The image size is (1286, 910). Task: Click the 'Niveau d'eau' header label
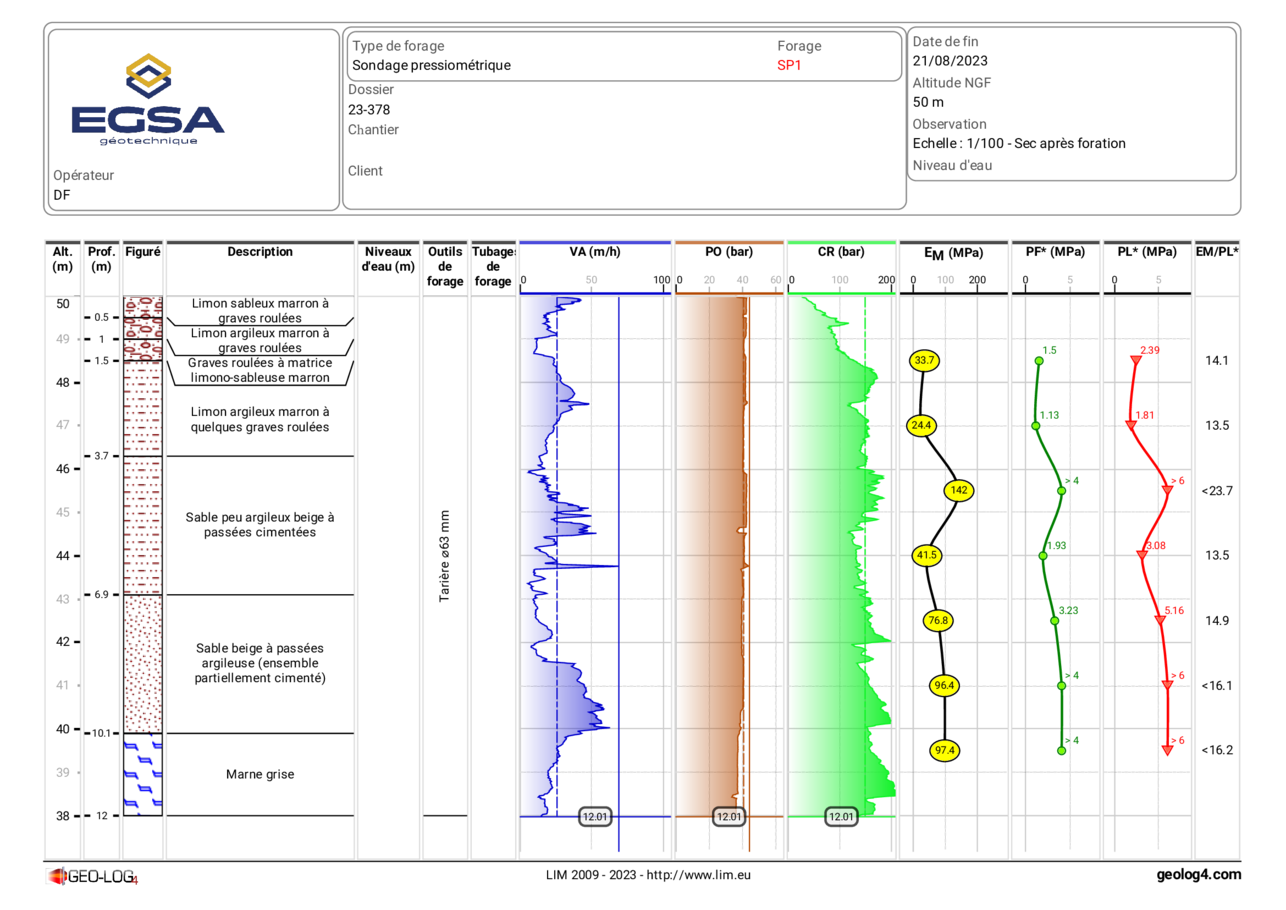point(952,165)
